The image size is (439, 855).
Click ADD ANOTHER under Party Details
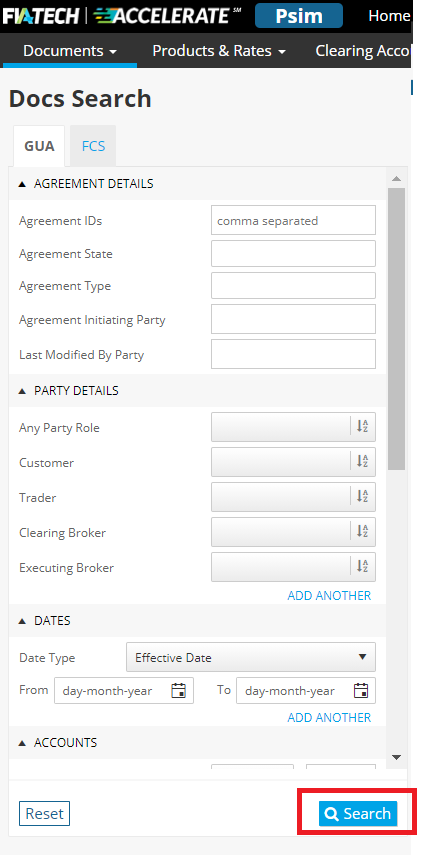[x=329, y=595]
